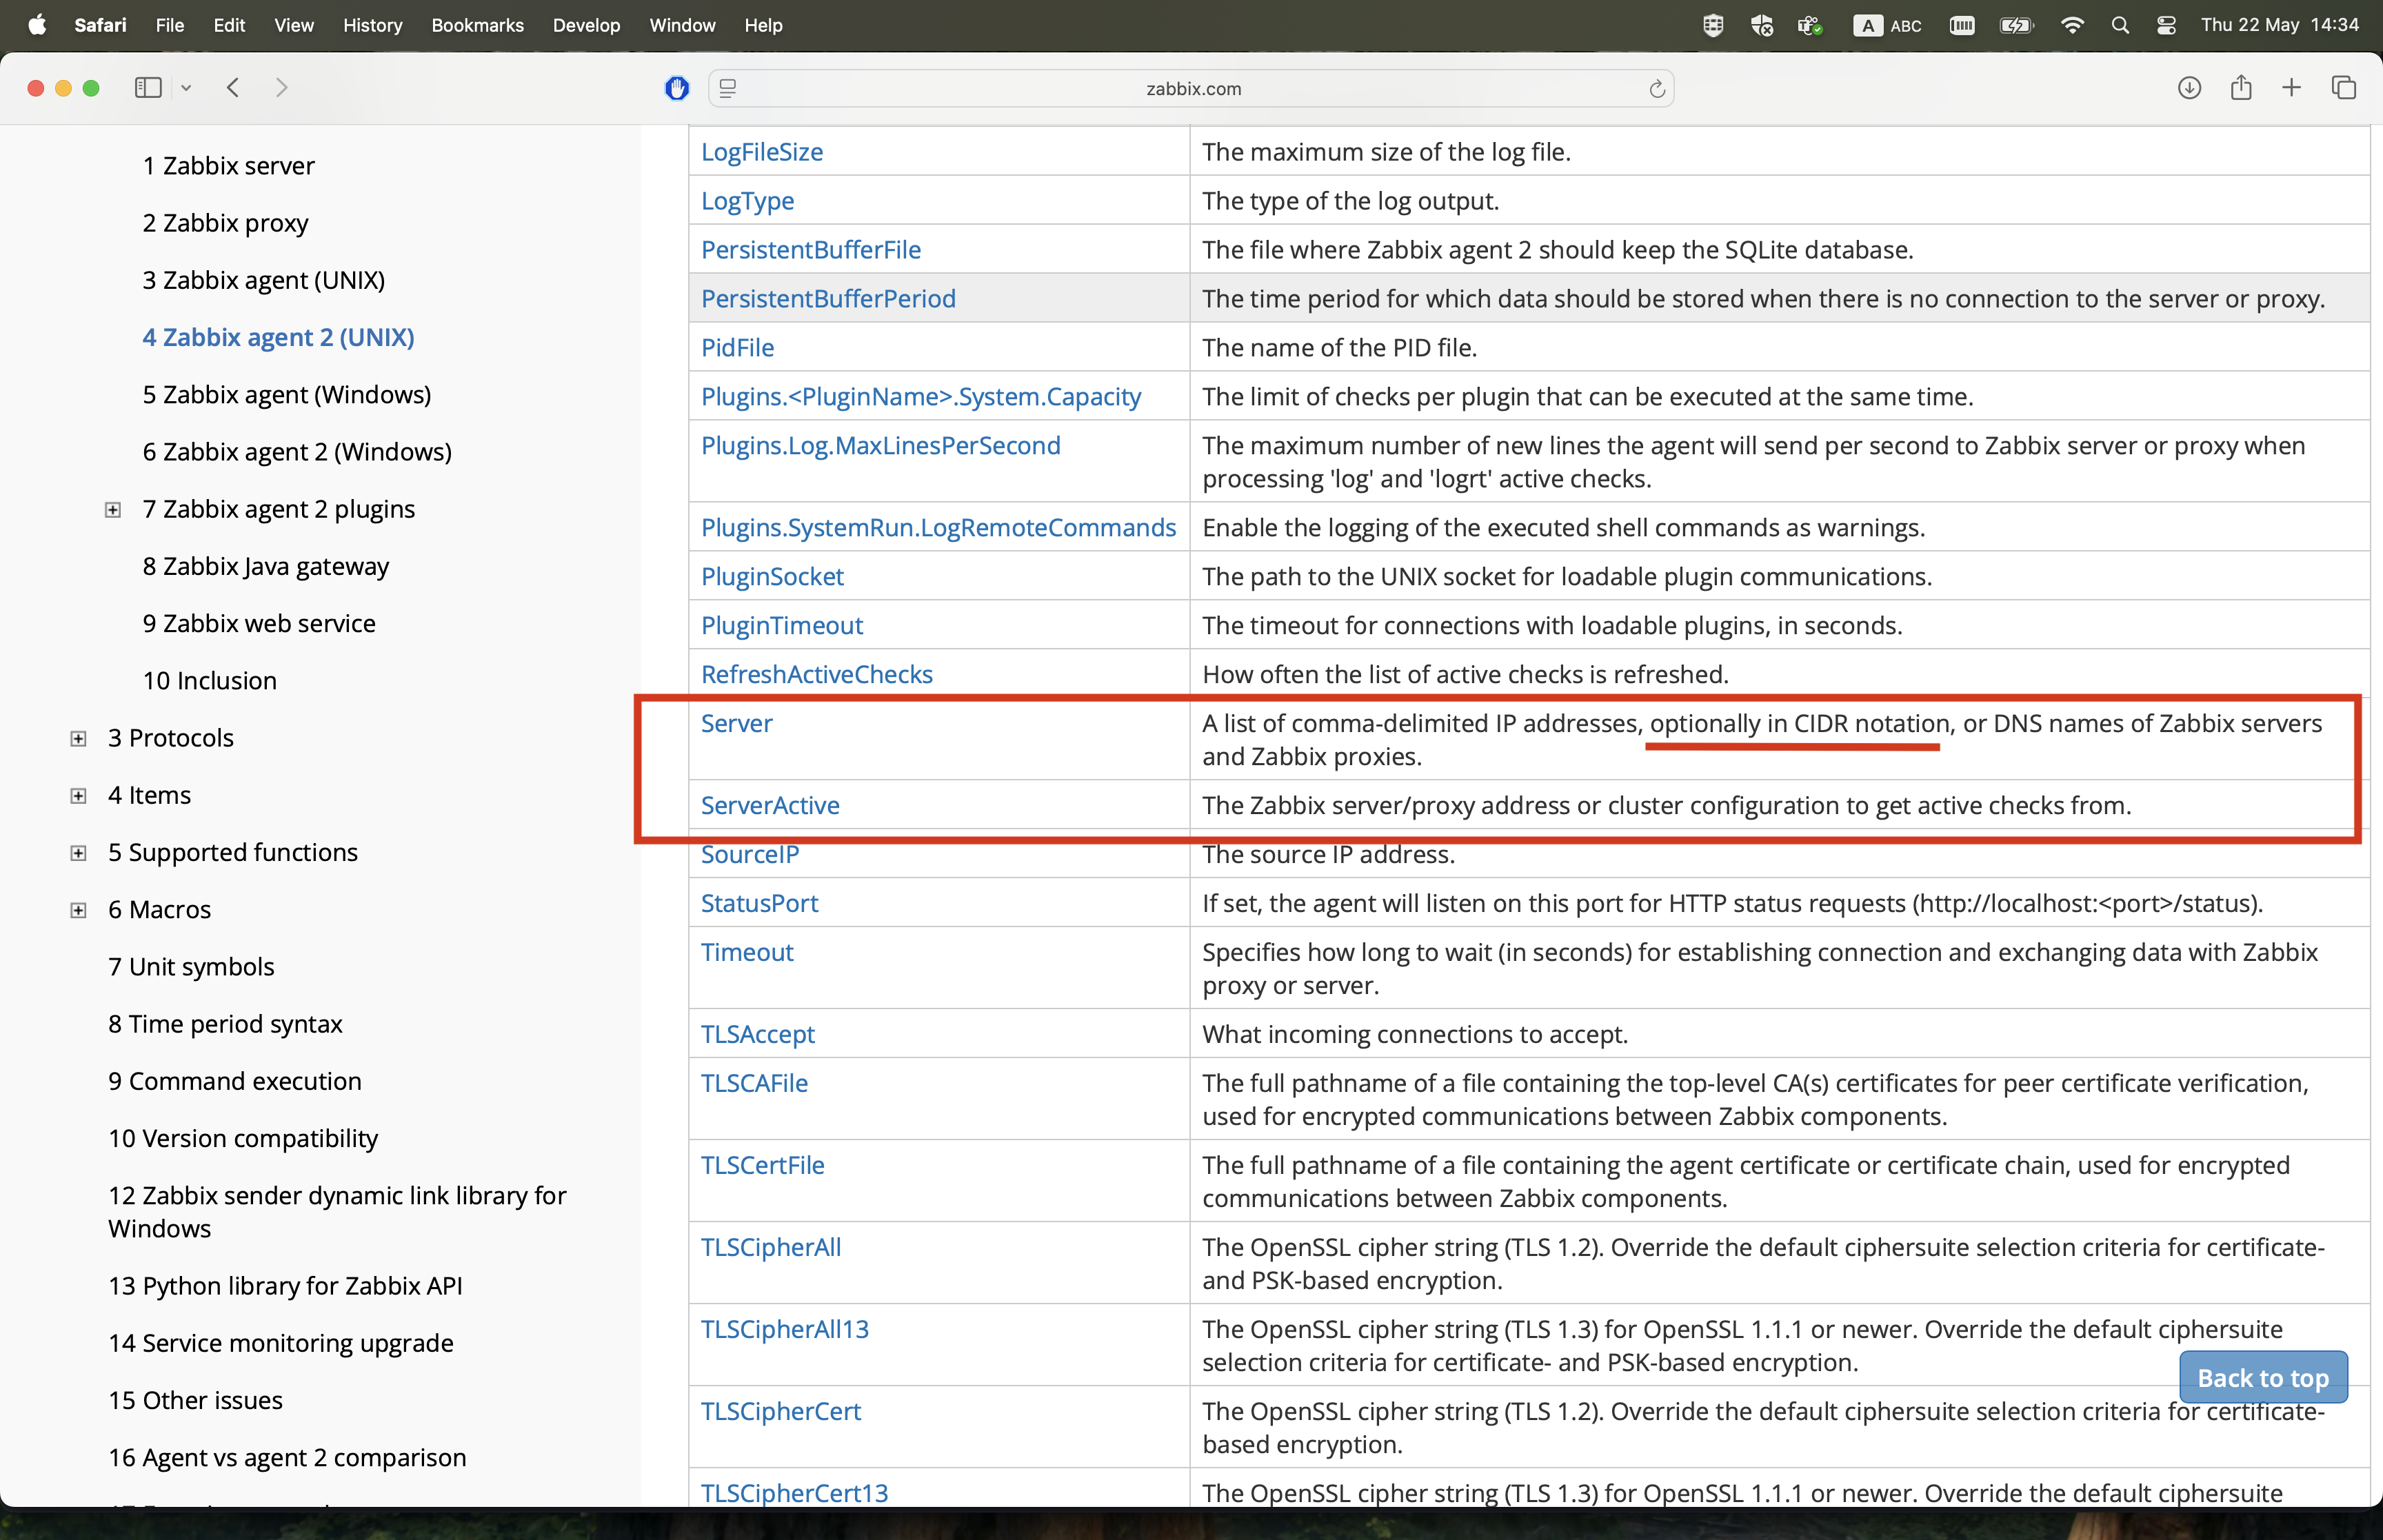Expand the 3 Protocols tree node
This screenshot has width=2383, height=1540.
(79, 739)
